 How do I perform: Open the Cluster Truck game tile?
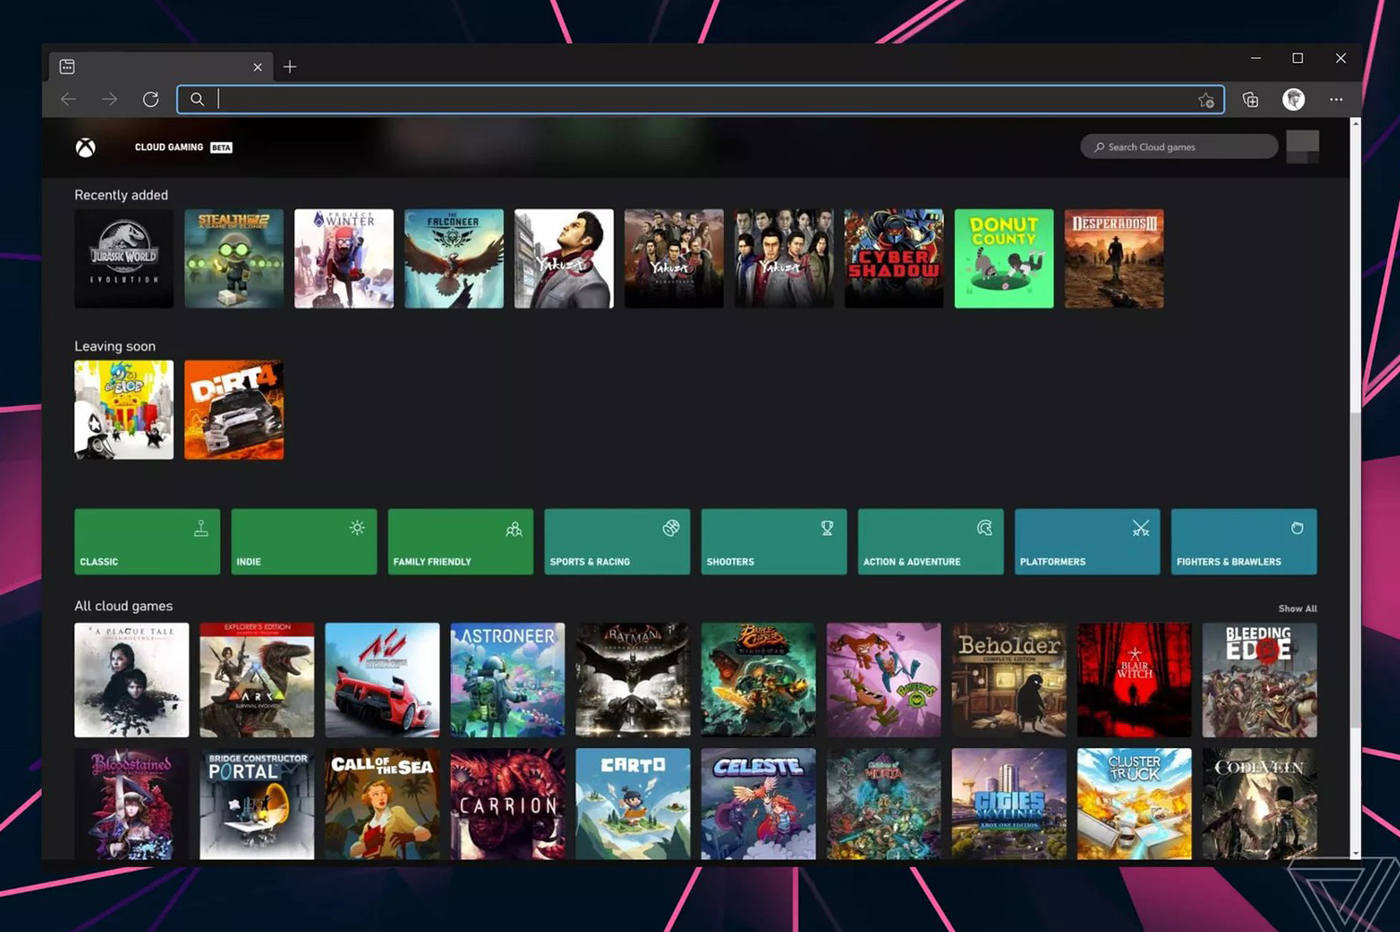click(1134, 804)
